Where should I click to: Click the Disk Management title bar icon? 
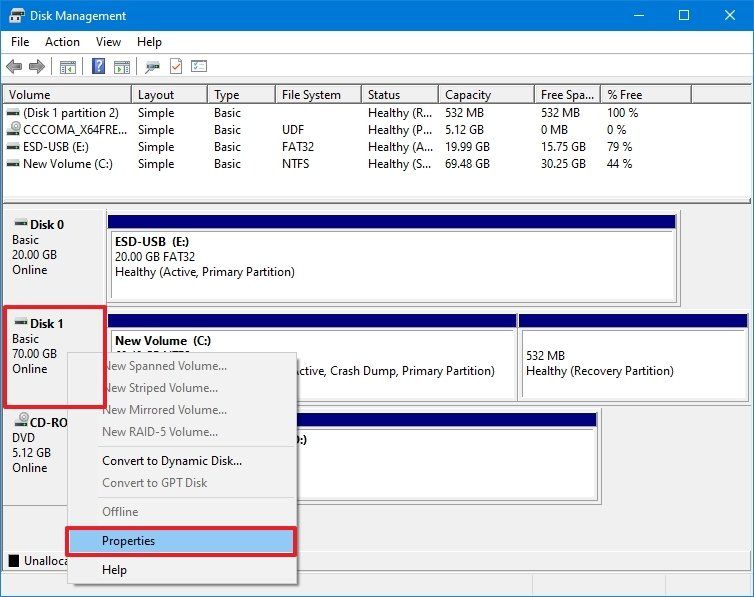click(16, 15)
